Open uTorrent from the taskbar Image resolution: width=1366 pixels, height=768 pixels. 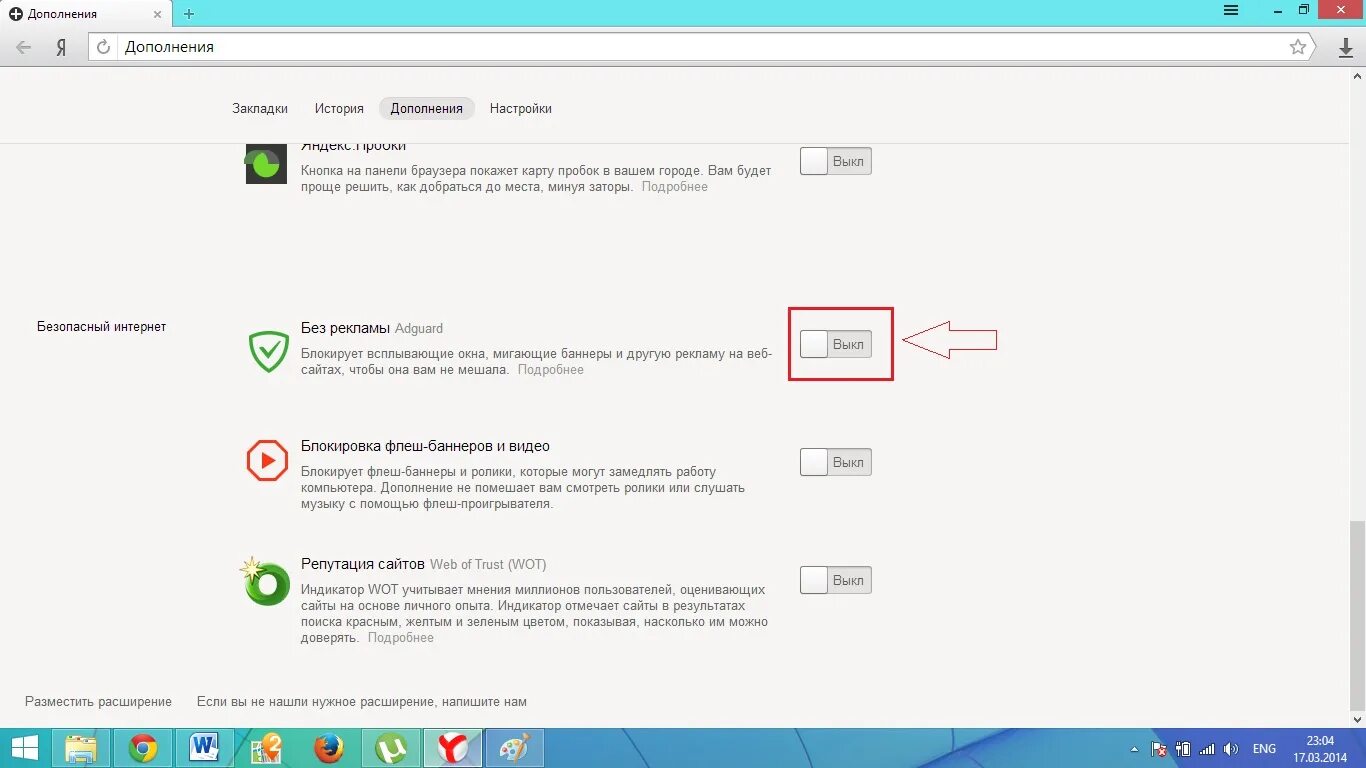(x=391, y=748)
